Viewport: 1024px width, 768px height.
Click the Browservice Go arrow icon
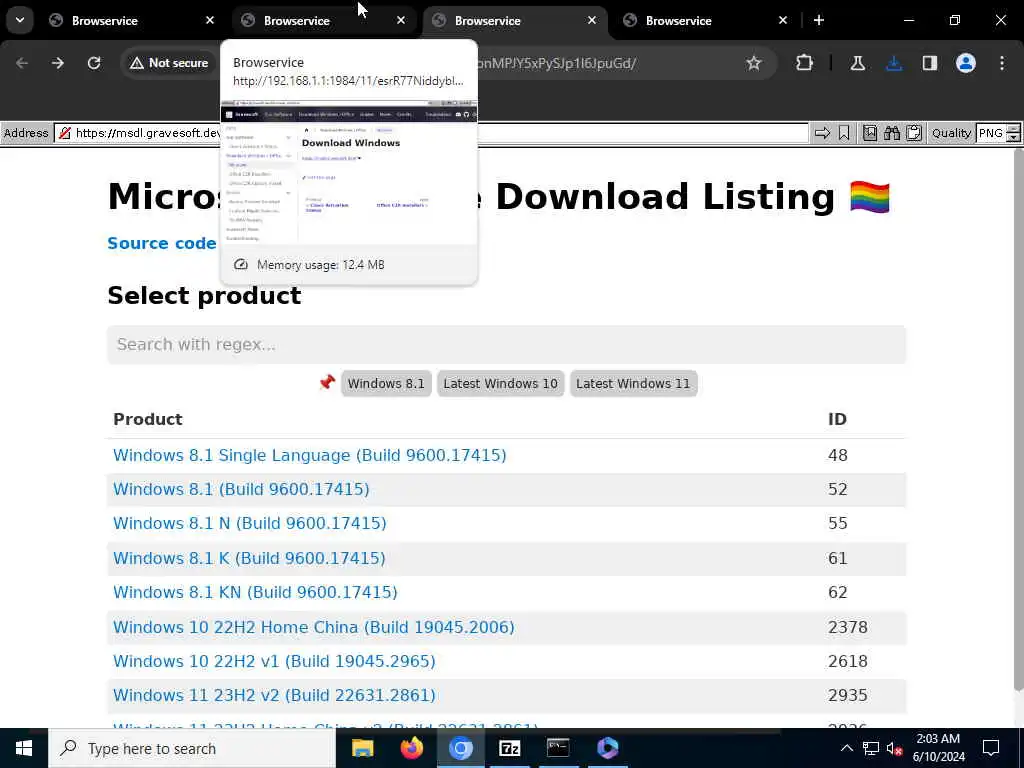[822, 133]
